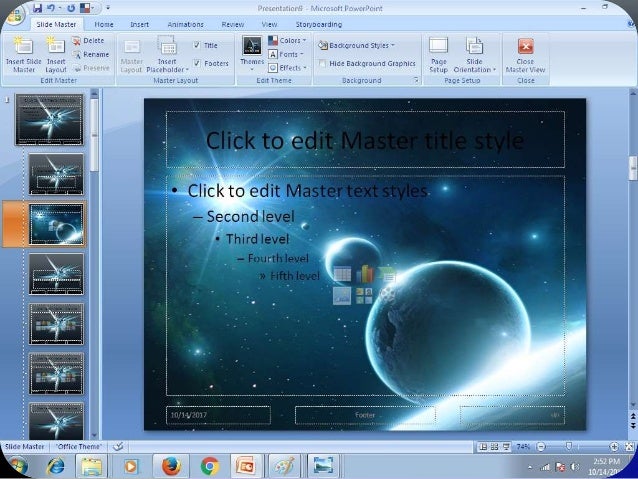Click the date placeholder 10/14/2017
The width and height of the screenshot is (638, 479).
tap(218, 415)
